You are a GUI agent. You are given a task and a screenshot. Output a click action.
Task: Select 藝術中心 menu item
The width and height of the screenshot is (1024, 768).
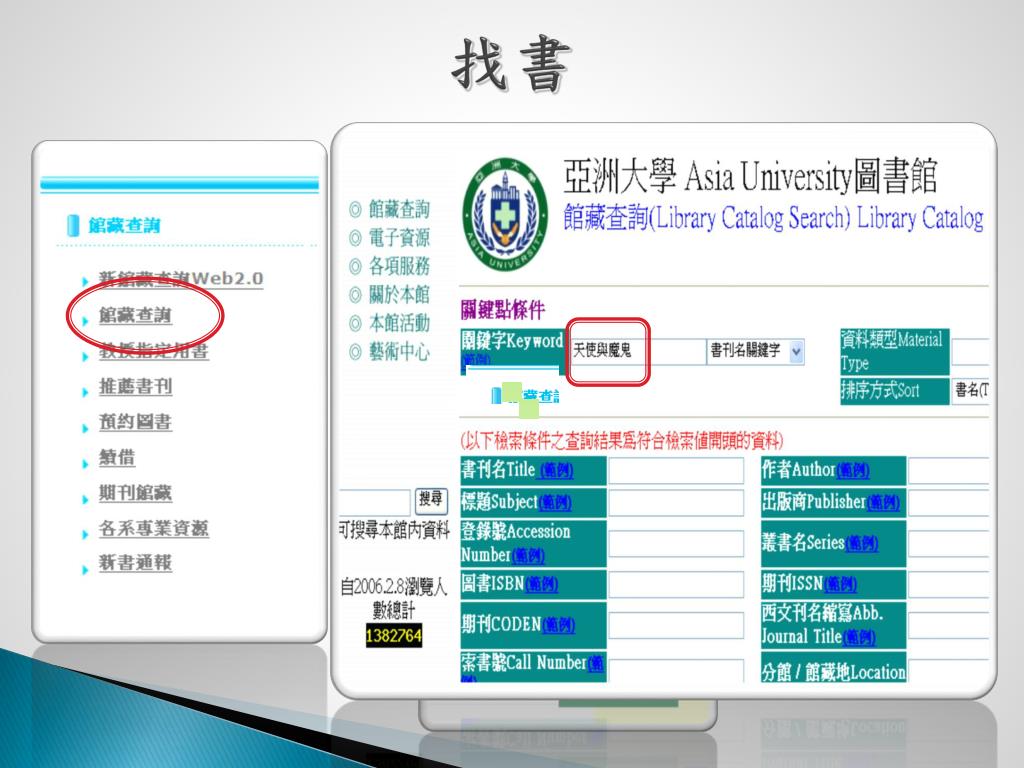[x=399, y=351]
